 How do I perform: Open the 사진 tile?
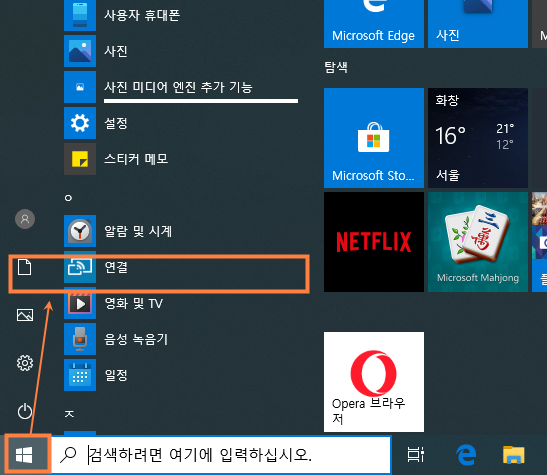(478, 24)
